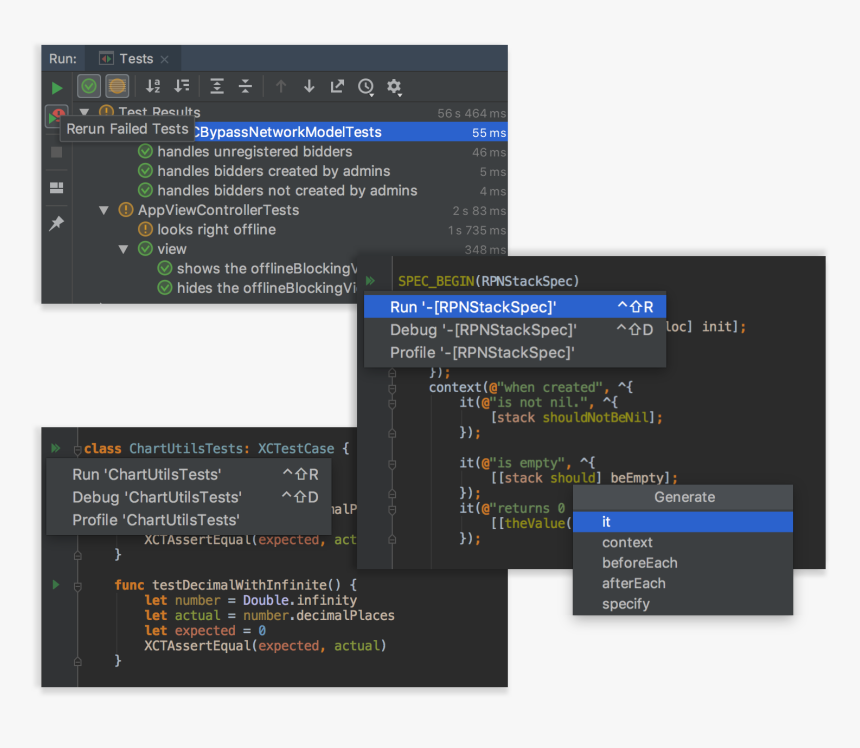Collapse the view test group

click(x=123, y=249)
